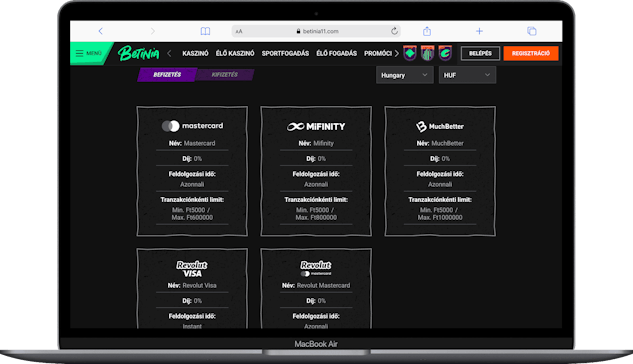
Task: Click the 'Név: Mifinity' text
Action: coord(316,143)
